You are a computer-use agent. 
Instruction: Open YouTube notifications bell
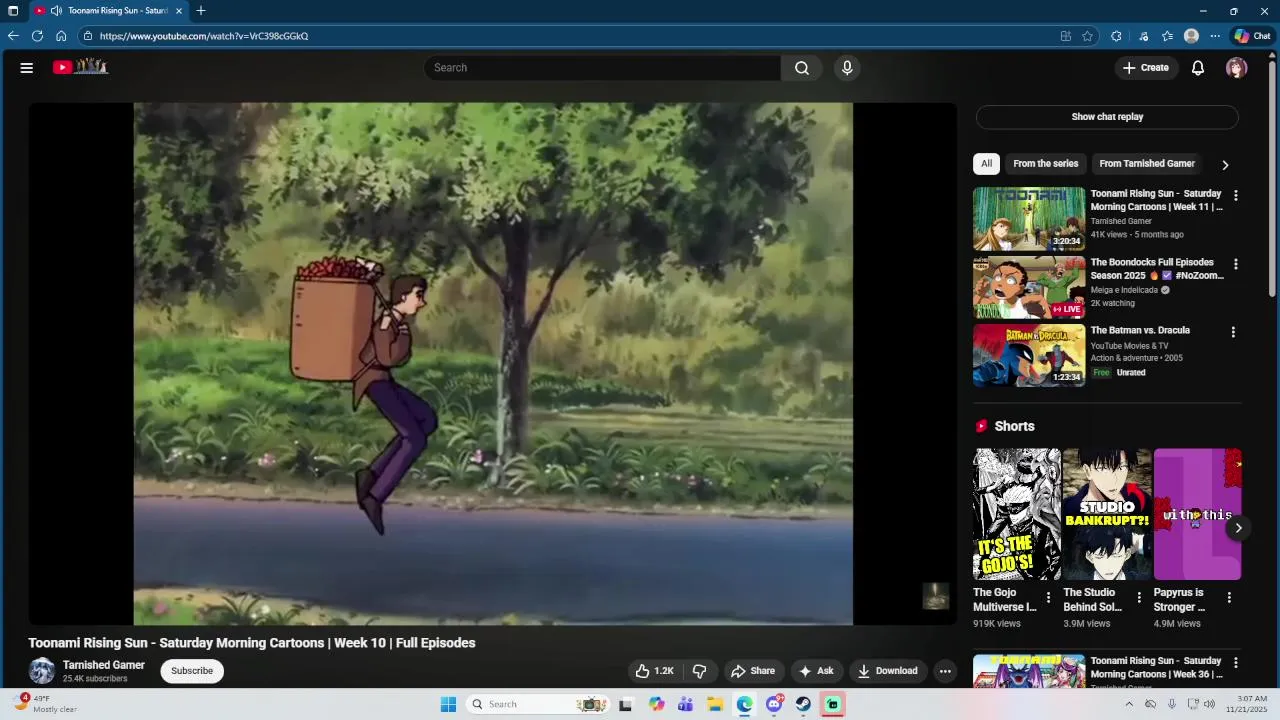coord(1198,68)
